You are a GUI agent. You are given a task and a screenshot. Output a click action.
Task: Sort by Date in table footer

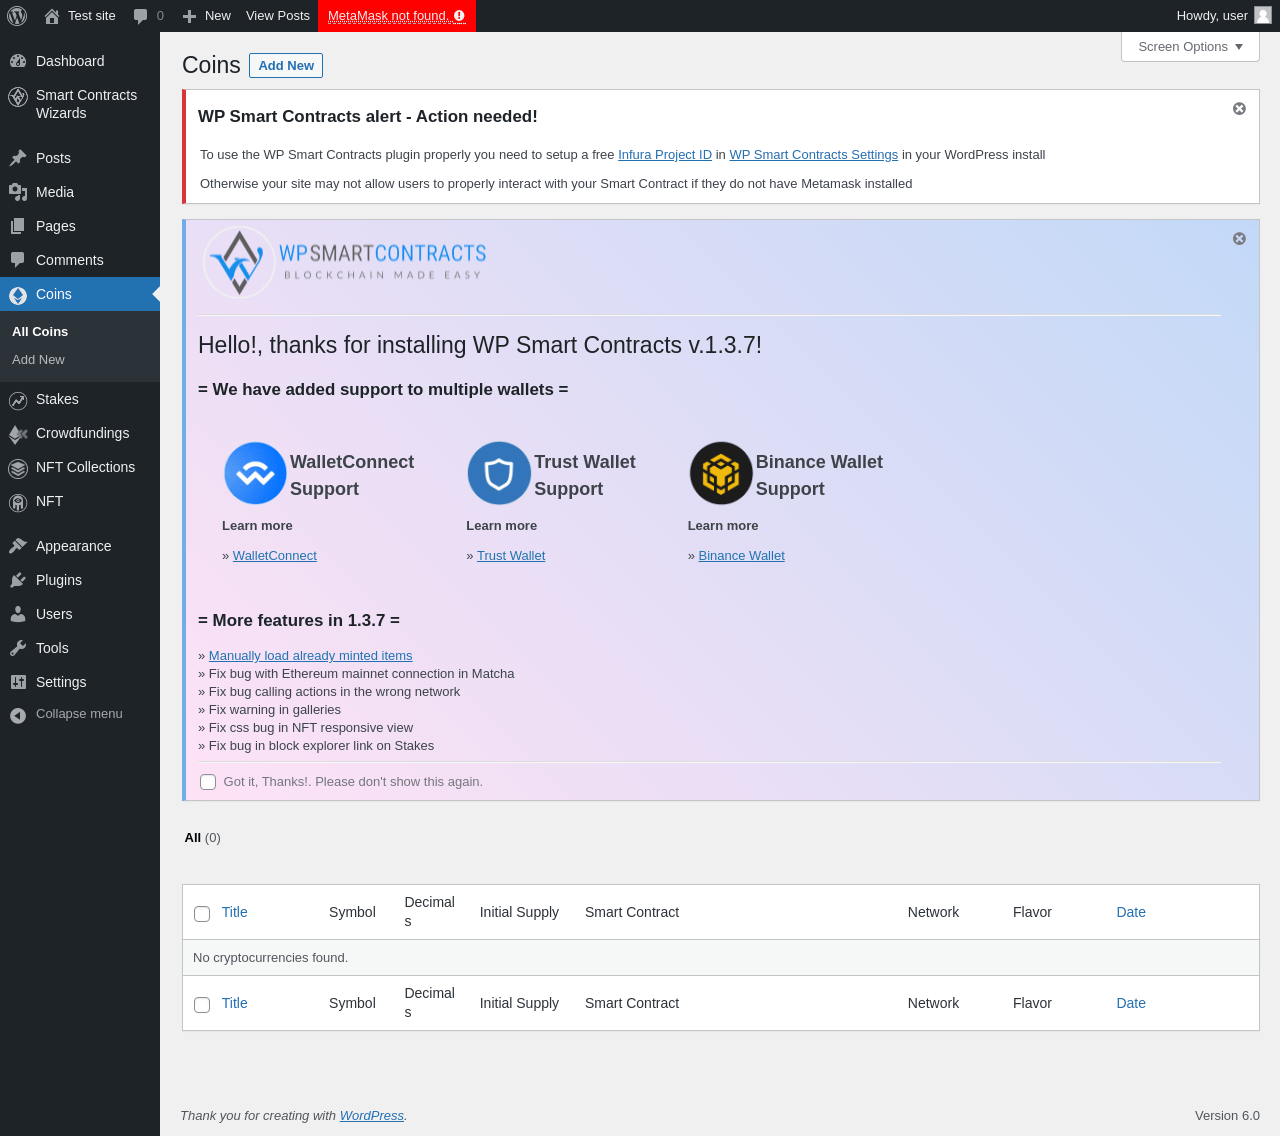coord(1131,1003)
